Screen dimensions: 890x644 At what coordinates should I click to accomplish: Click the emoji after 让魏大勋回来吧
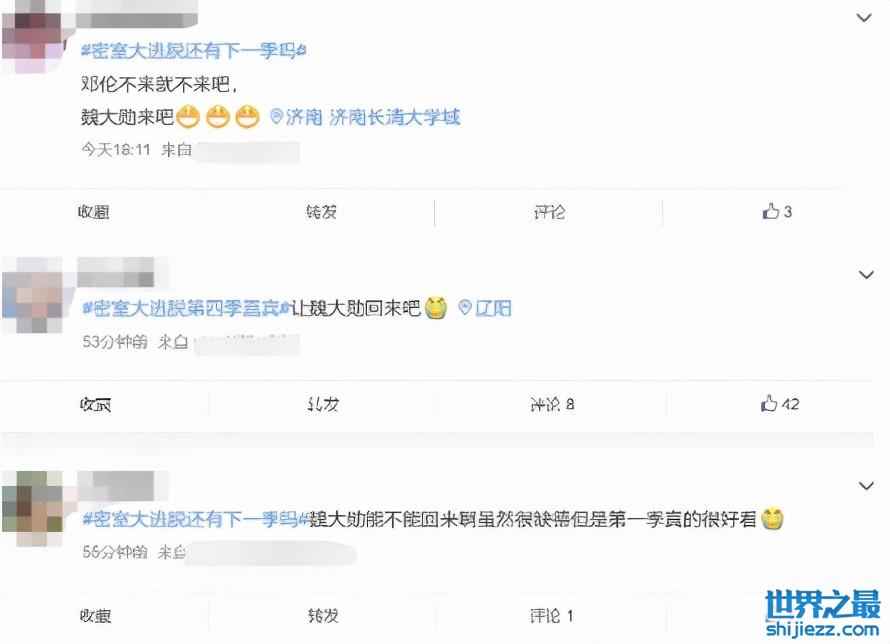[x=436, y=308]
